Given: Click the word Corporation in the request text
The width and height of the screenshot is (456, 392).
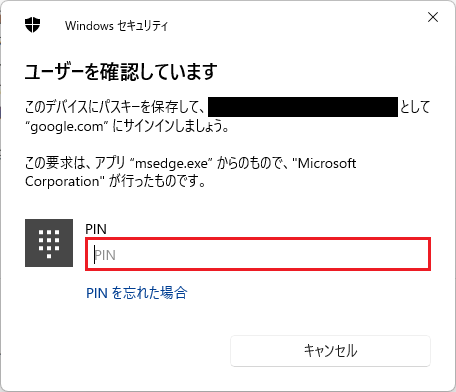Looking at the screenshot, I should [62, 182].
